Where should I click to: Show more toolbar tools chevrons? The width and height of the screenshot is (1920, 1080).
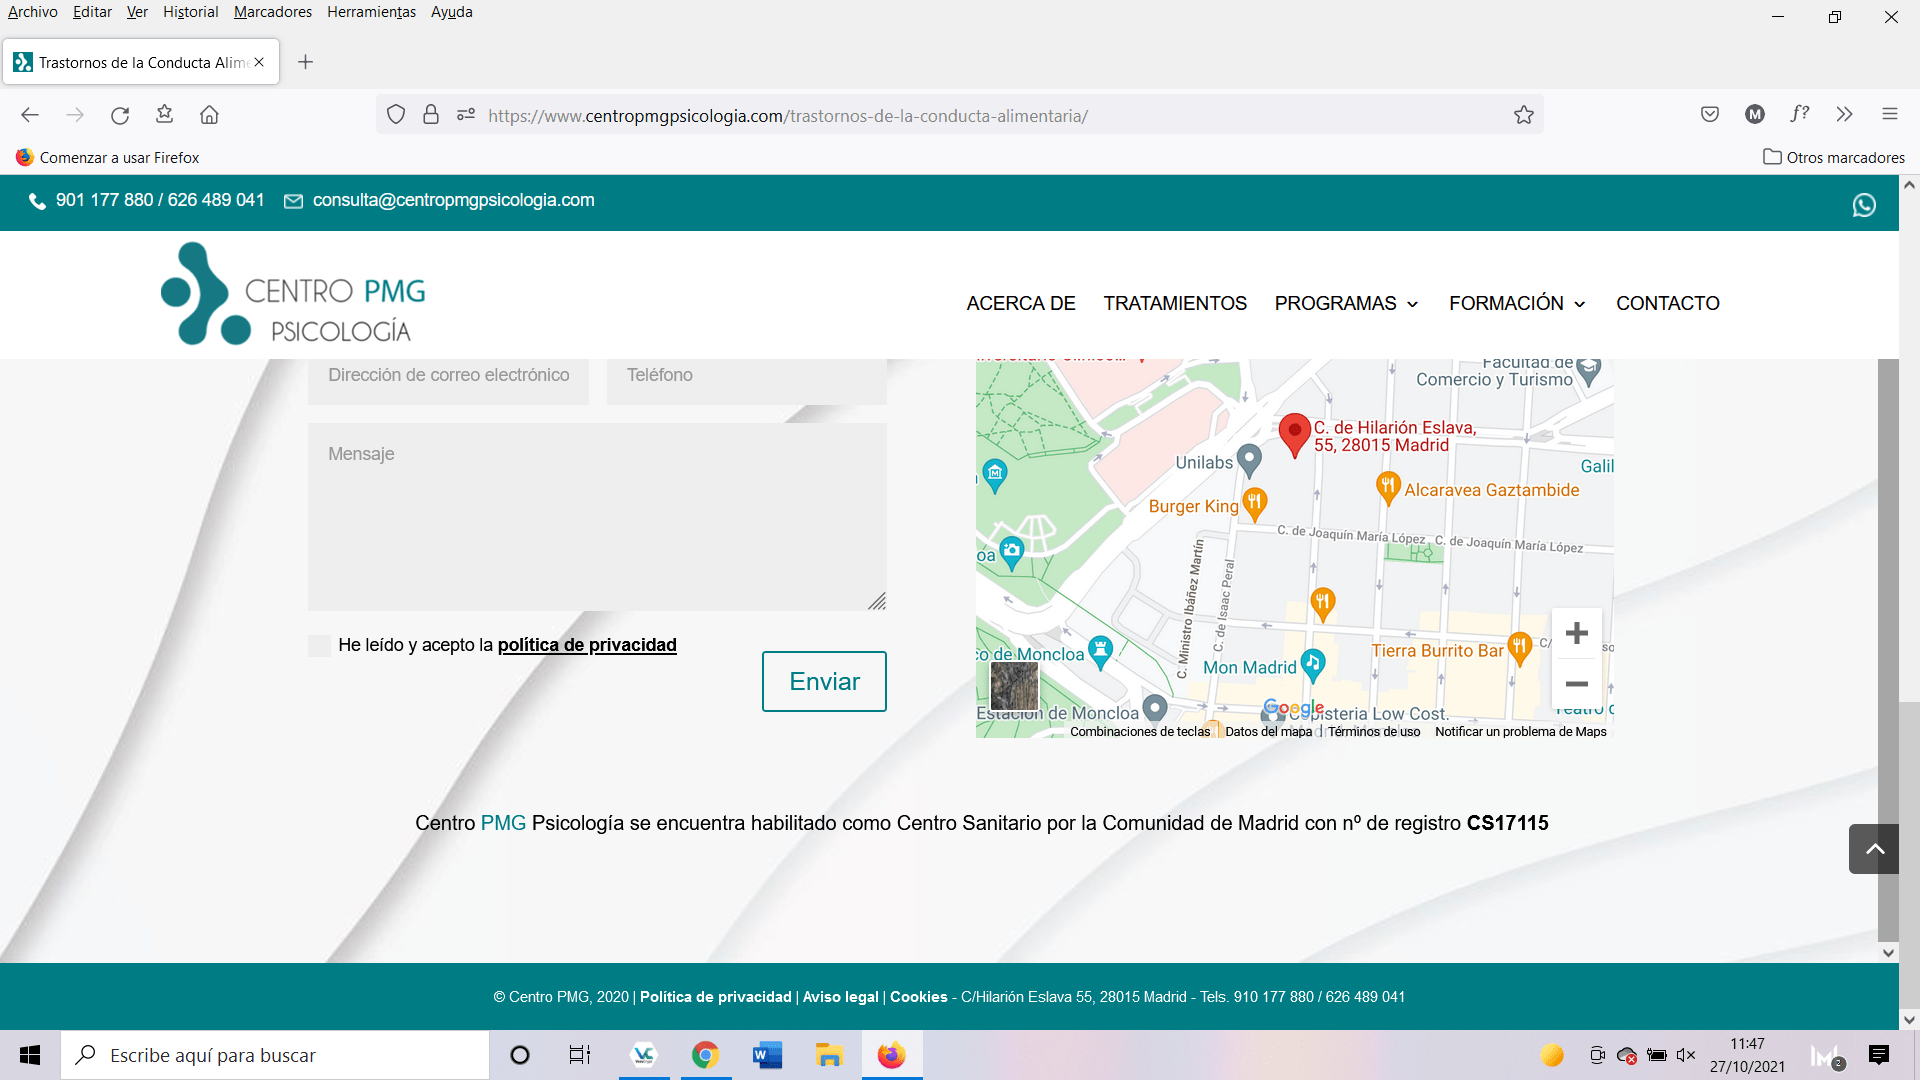pos(1845,114)
